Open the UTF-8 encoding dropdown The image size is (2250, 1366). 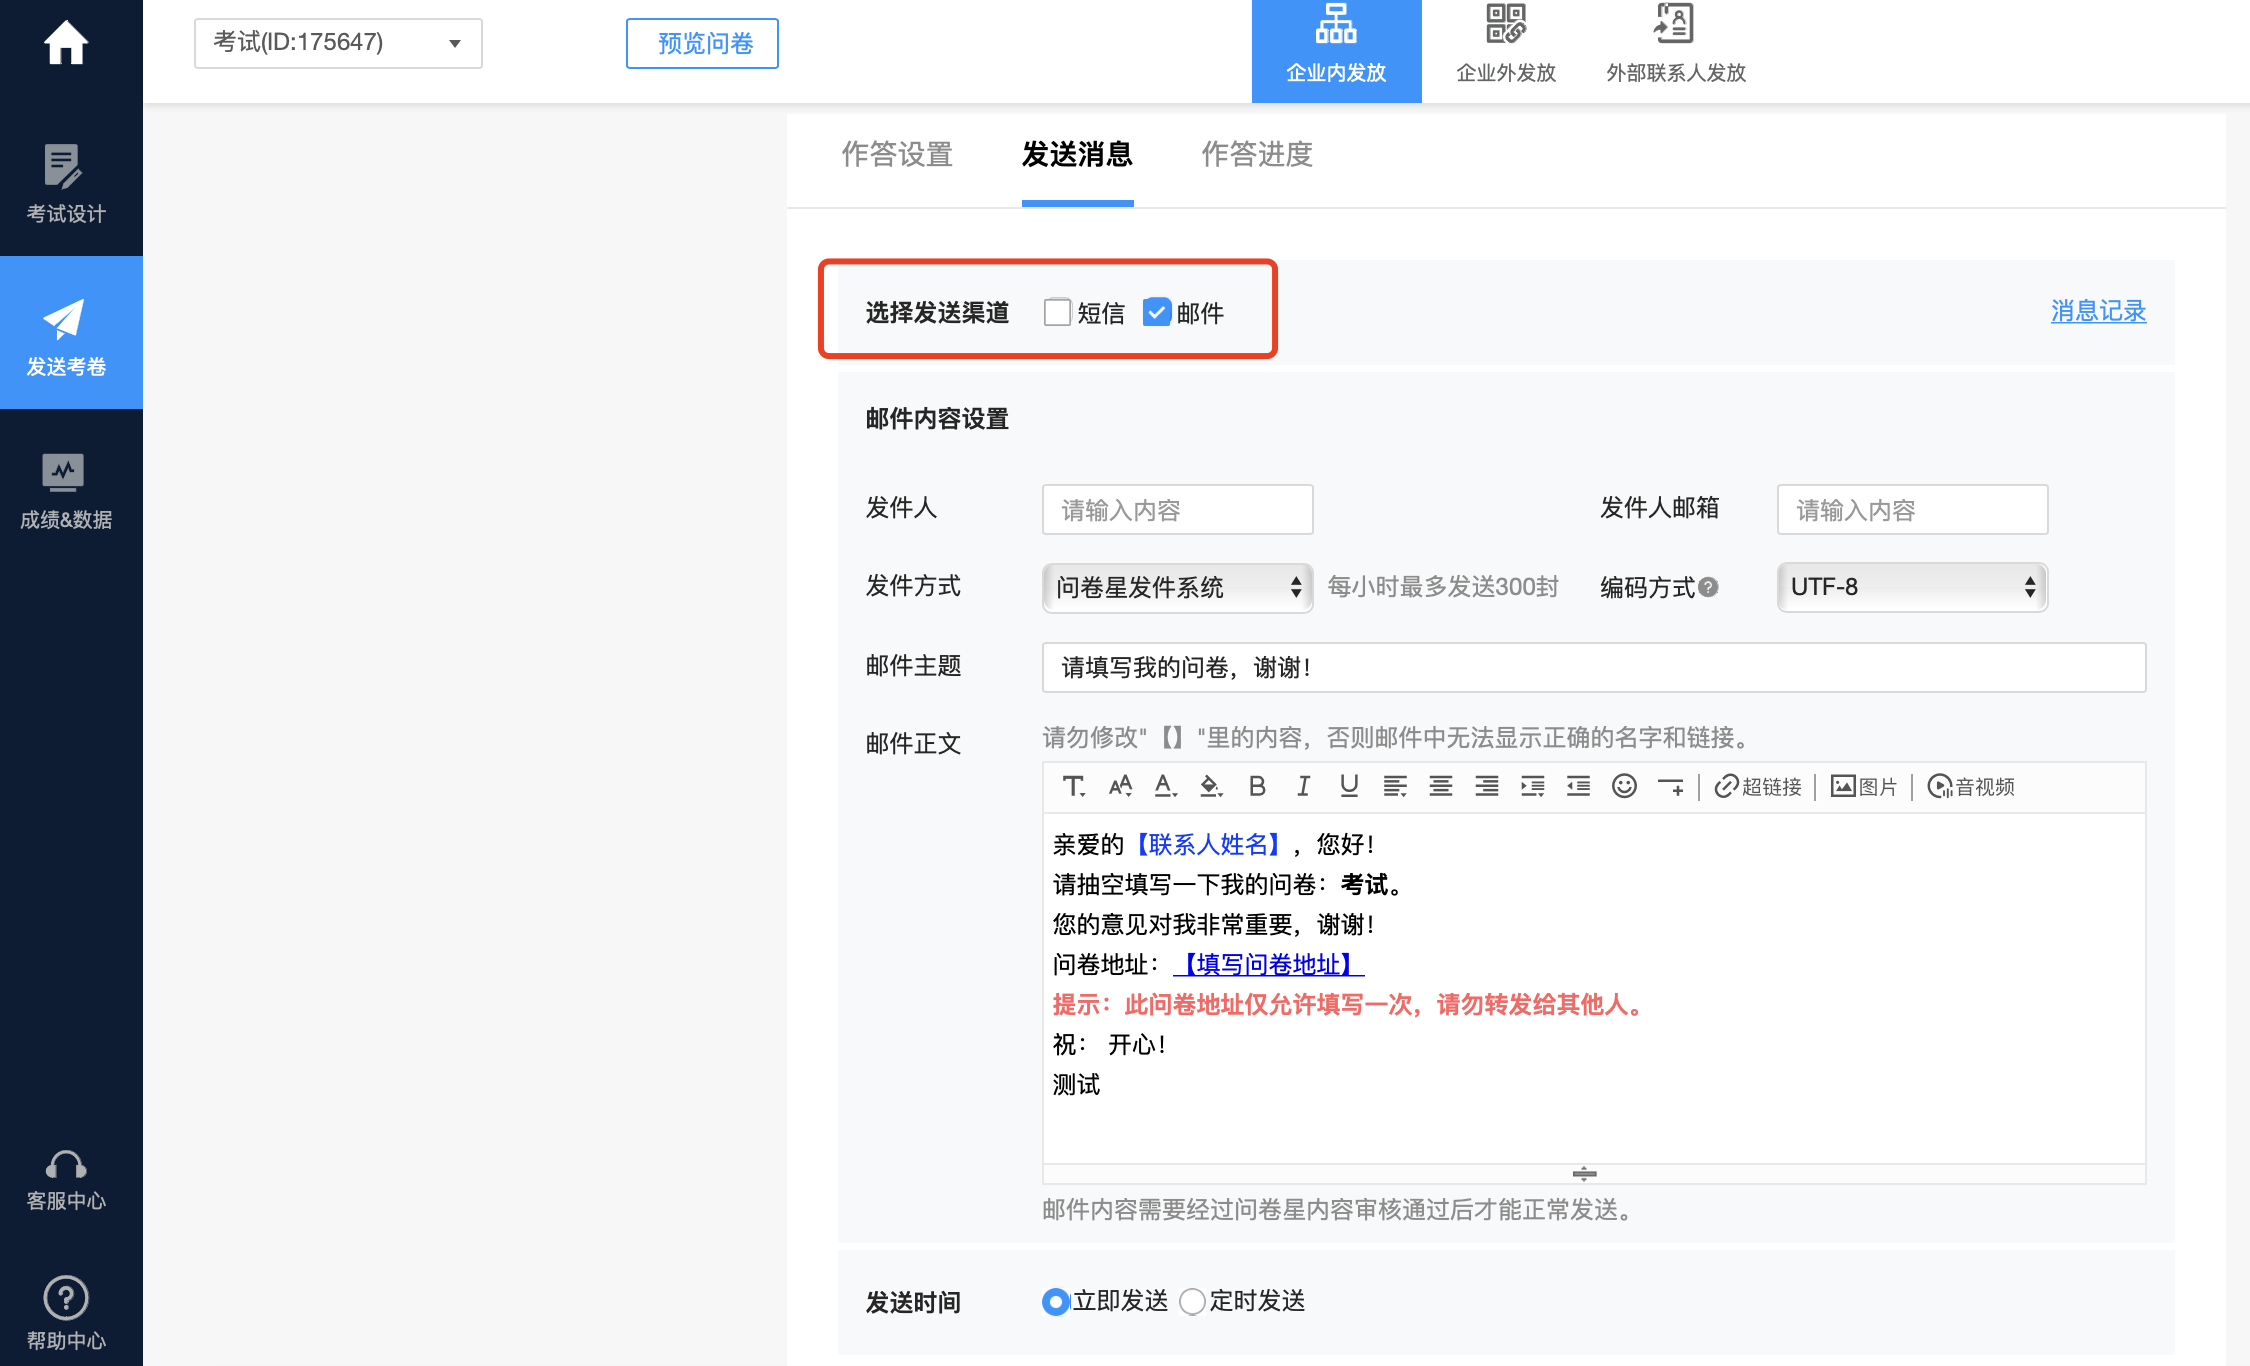click(x=1912, y=587)
